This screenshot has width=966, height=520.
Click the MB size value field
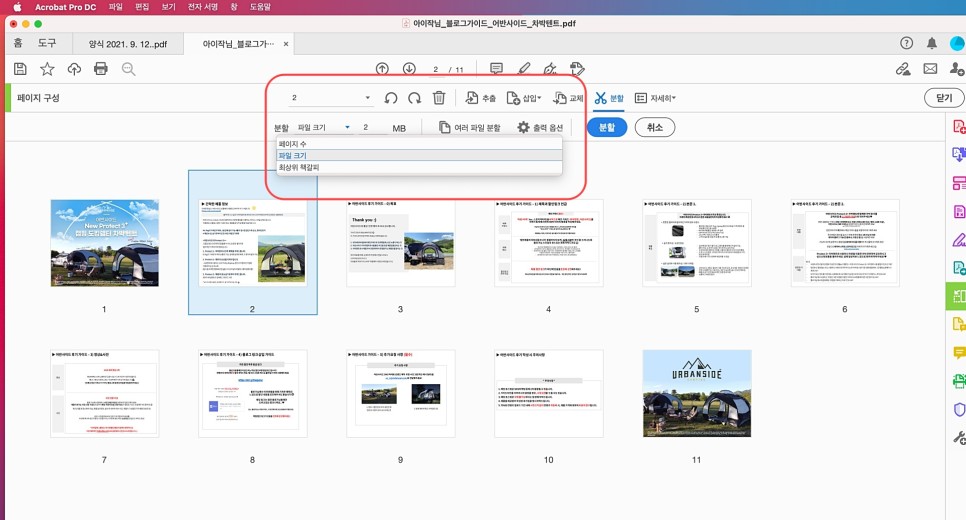(373, 128)
